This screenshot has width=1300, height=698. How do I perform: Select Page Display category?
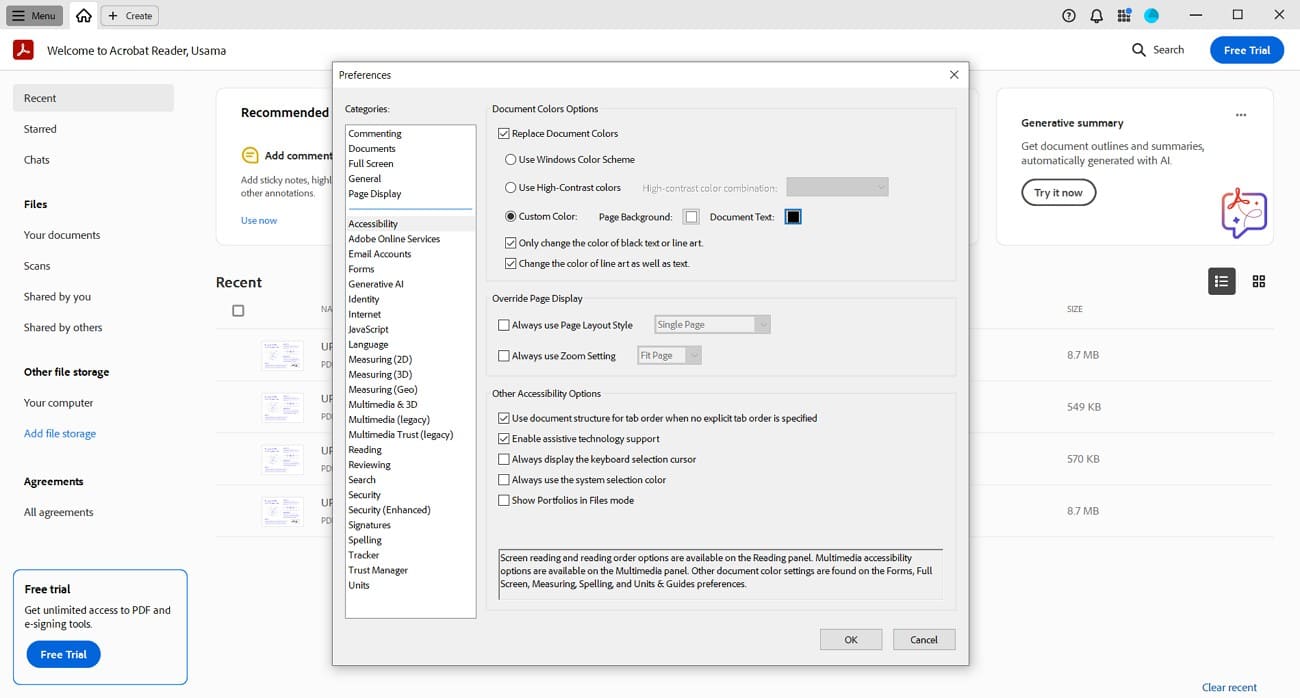375,193
